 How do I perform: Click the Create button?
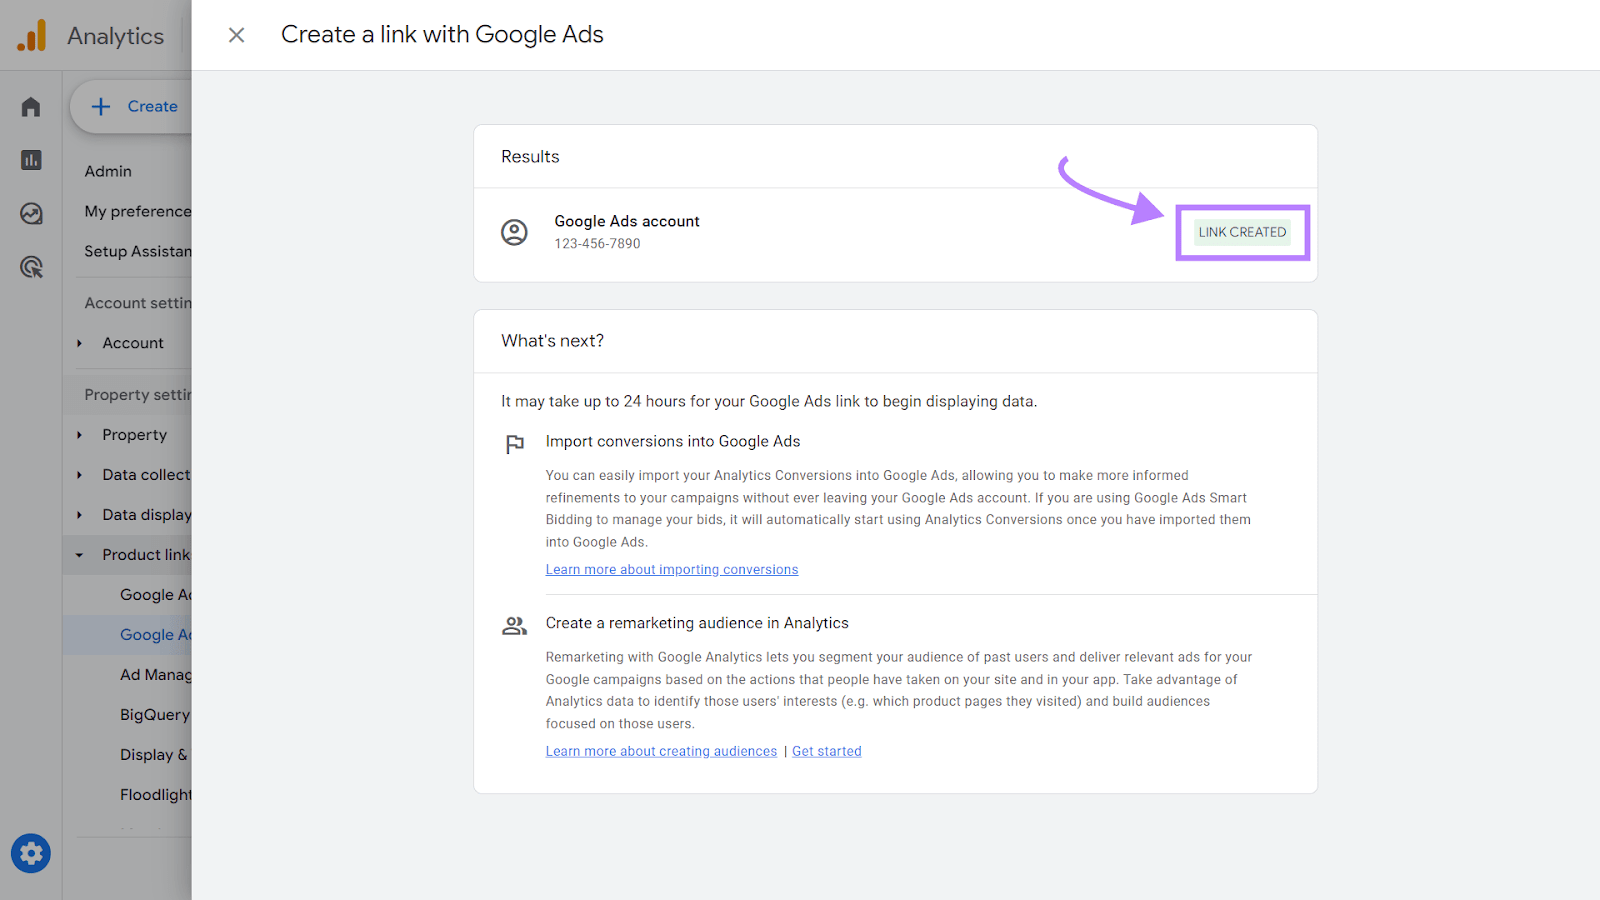[135, 106]
